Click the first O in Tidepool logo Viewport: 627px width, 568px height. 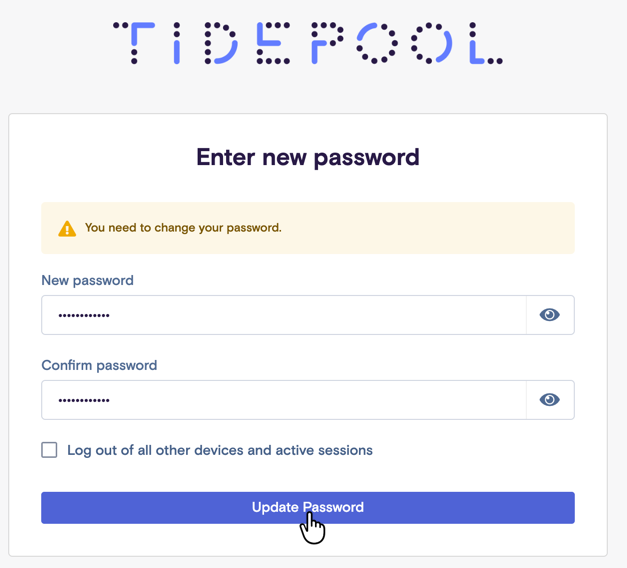pyautogui.click(x=377, y=43)
